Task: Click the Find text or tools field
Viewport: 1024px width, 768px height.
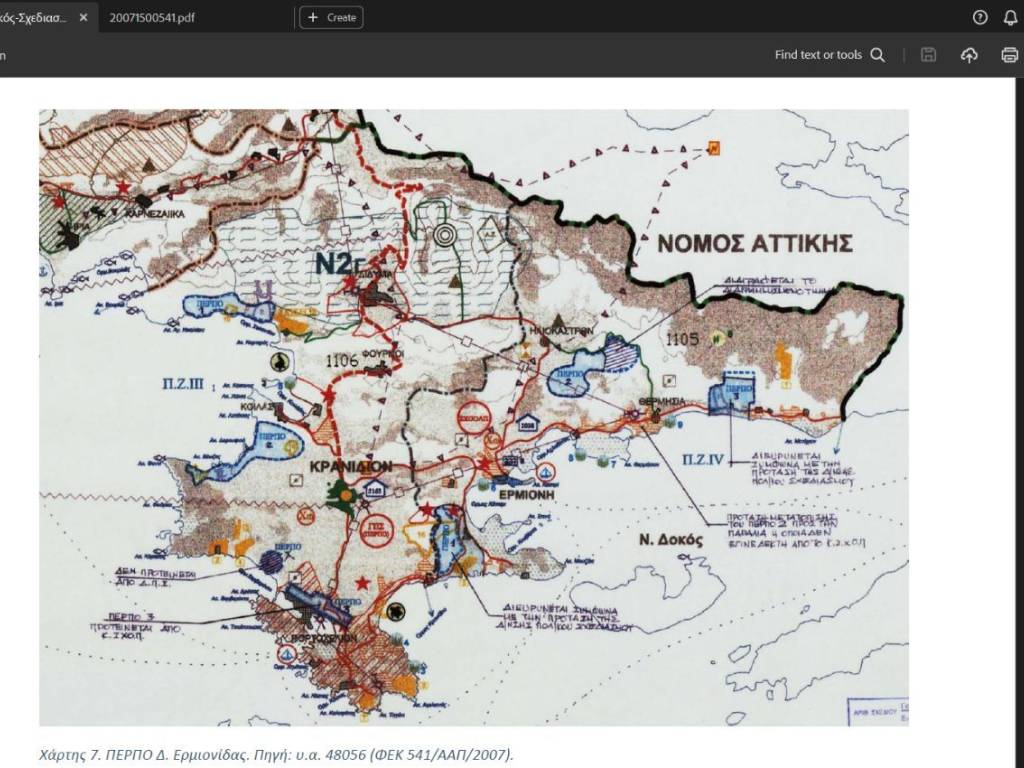Action: pos(817,55)
